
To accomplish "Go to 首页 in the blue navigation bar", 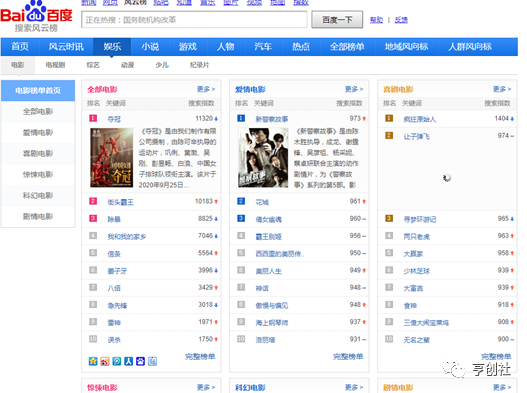I will pyautogui.click(x=20, y=47).
